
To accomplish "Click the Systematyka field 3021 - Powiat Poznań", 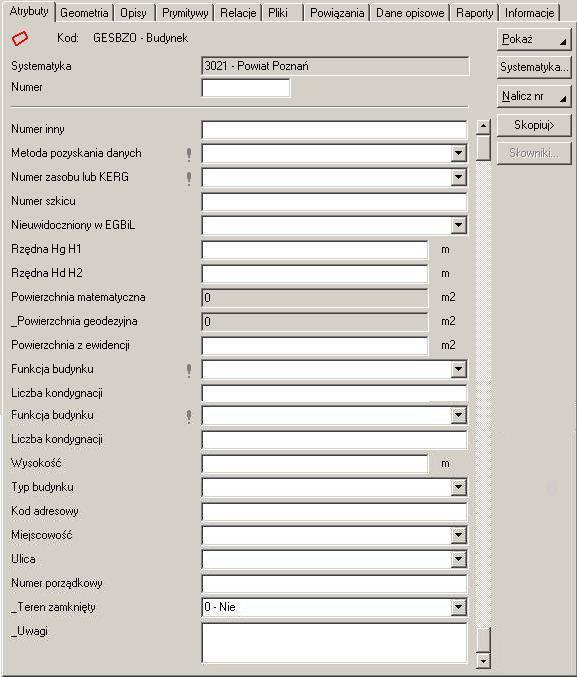I will tap(335, 66).
